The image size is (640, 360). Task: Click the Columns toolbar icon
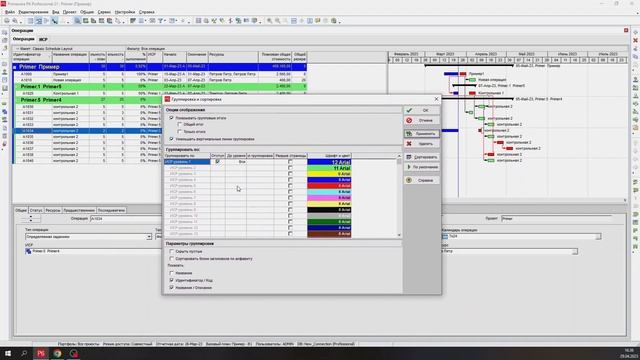tap(141, 21)
